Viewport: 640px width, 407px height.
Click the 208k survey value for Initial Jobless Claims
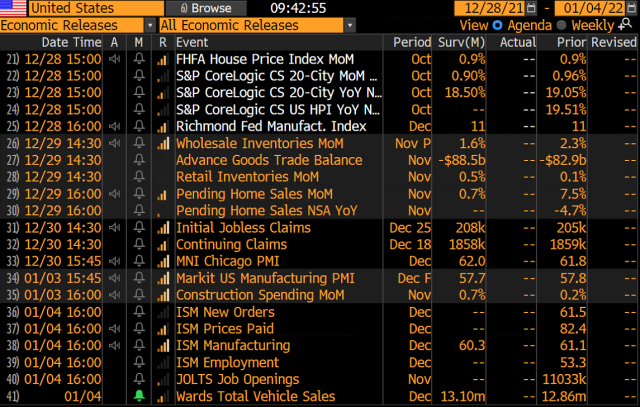pyautogui.click(x=470, y=227)
